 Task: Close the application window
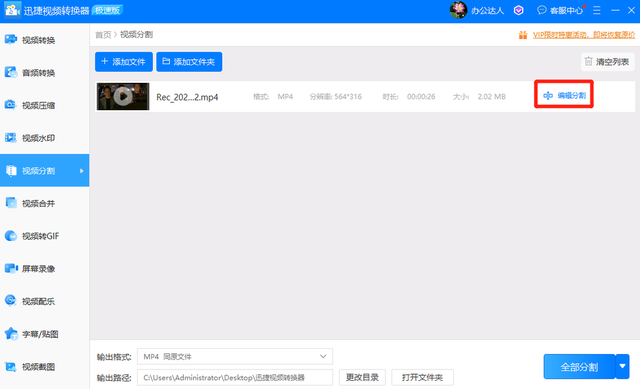[631, 10]
